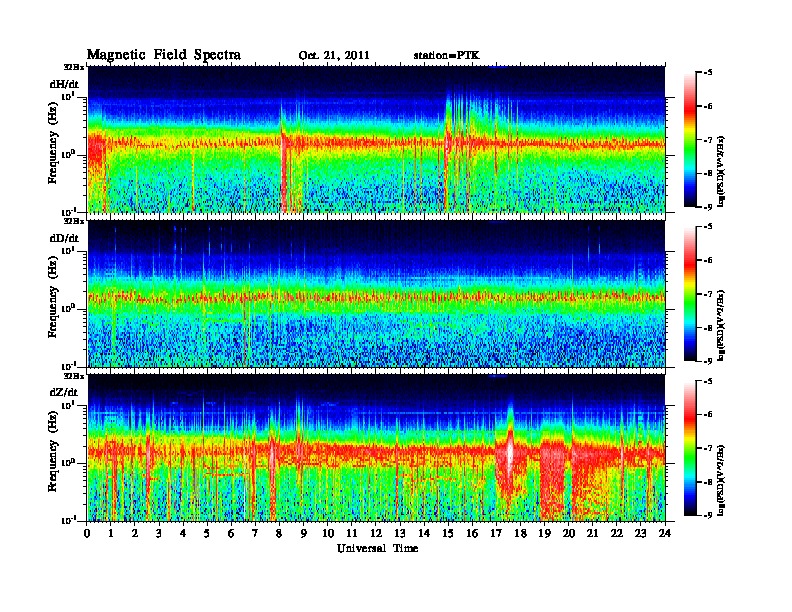Click the dD/dt spectrogram plot
Image resolution: width=792 pixels, height=612 pixels.
coord(376,294)
